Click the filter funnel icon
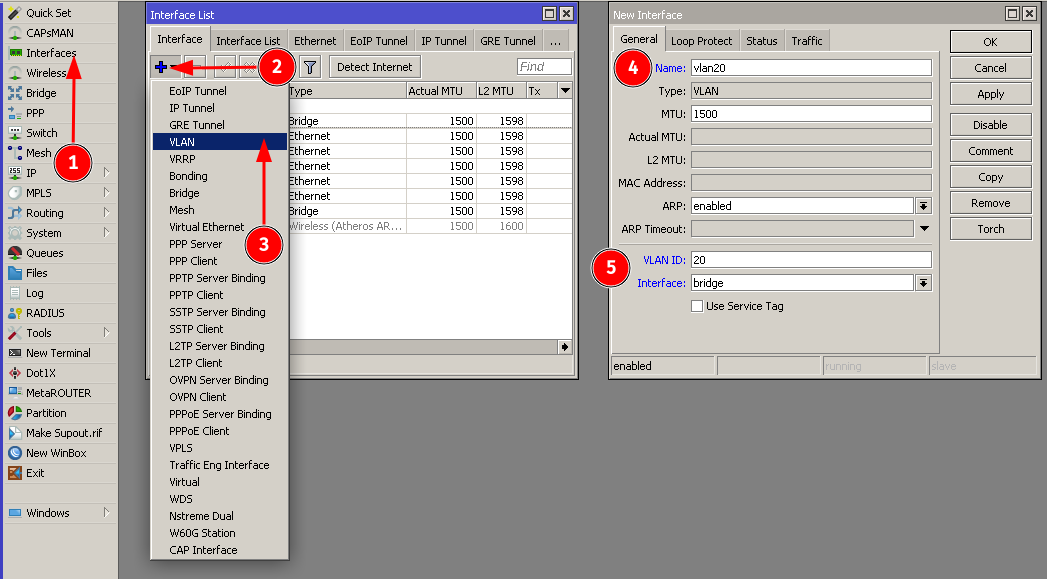This screenshot has height=579, width=1047. (x=311, y=67)
